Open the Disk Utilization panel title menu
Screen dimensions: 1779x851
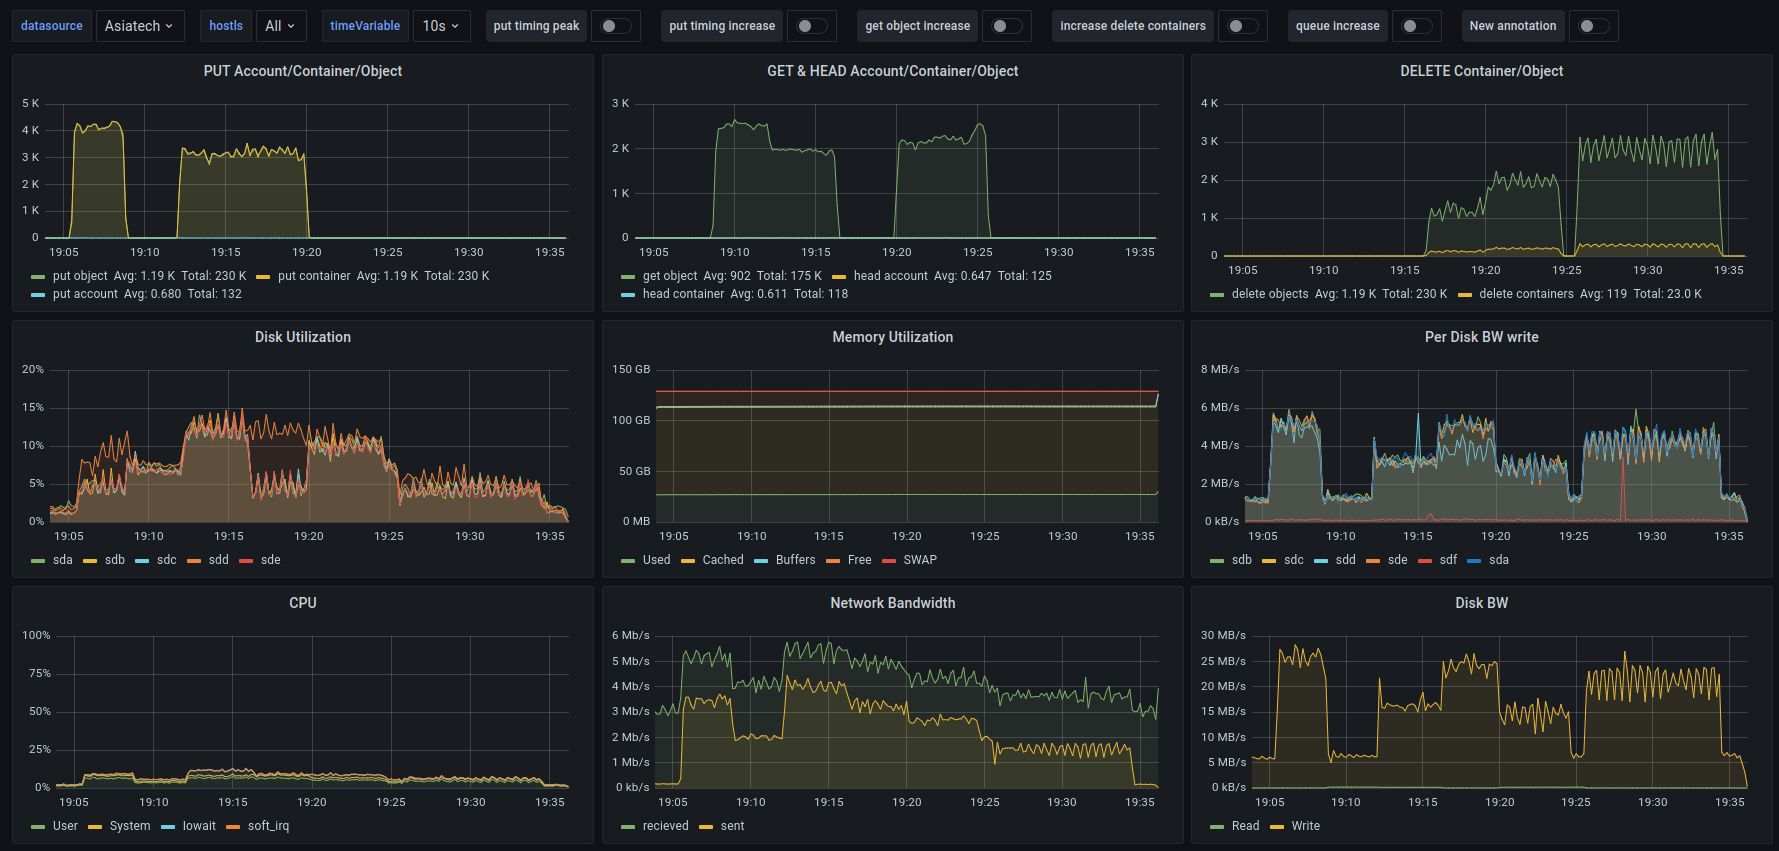[302, 337]
